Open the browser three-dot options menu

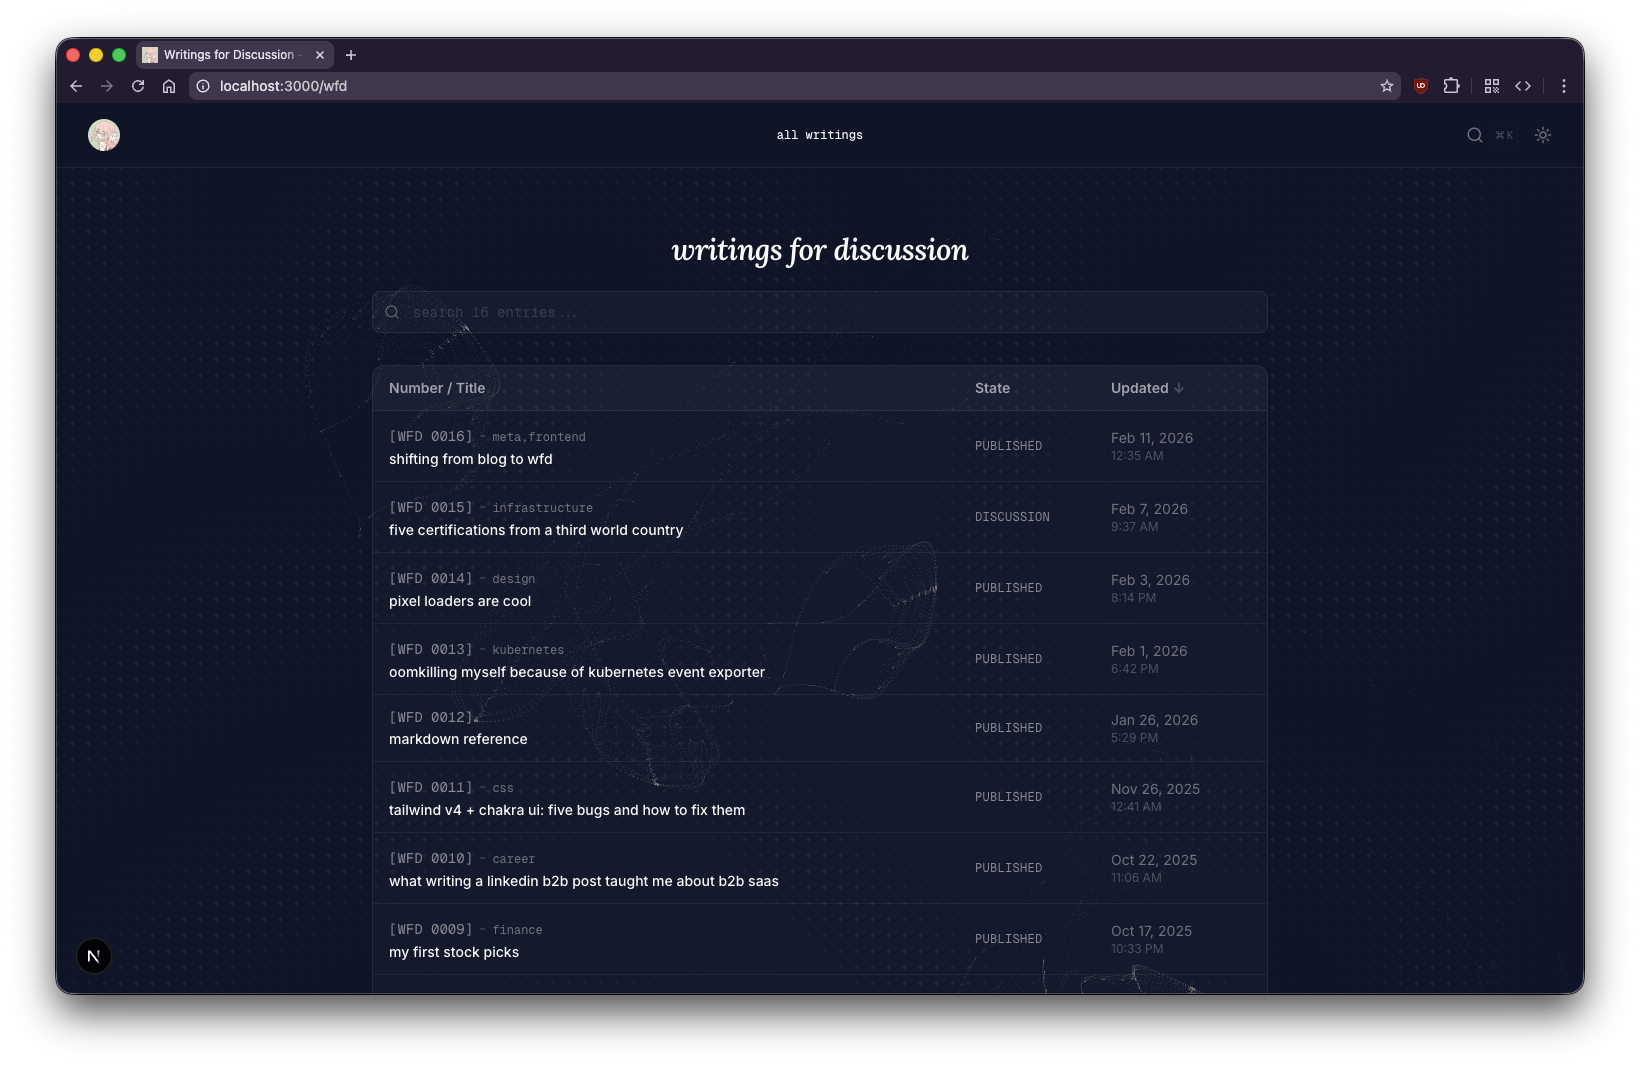(x=1563, y=86)
